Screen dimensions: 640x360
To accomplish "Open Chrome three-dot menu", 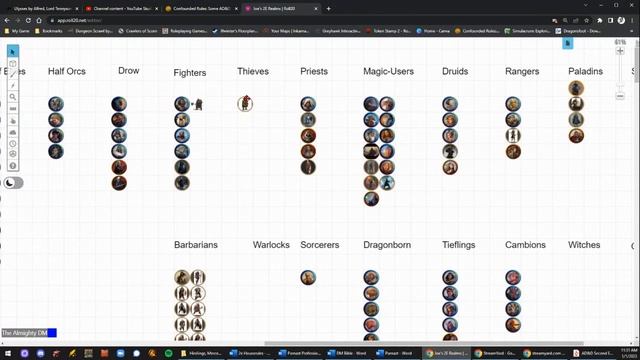I will point(633,20).
